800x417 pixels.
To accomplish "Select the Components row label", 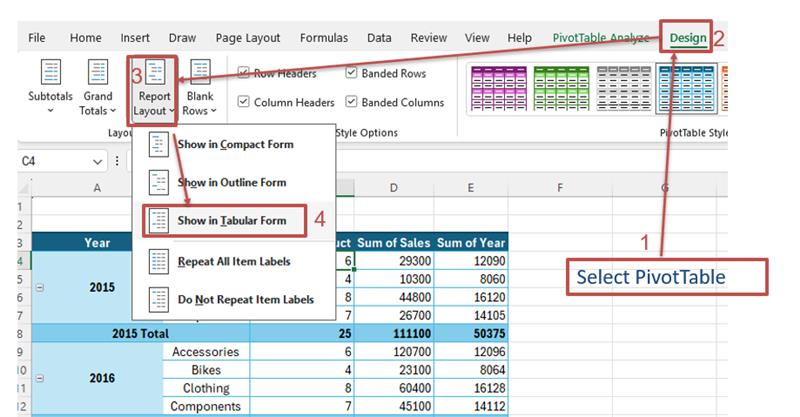I will coord(206,406).
